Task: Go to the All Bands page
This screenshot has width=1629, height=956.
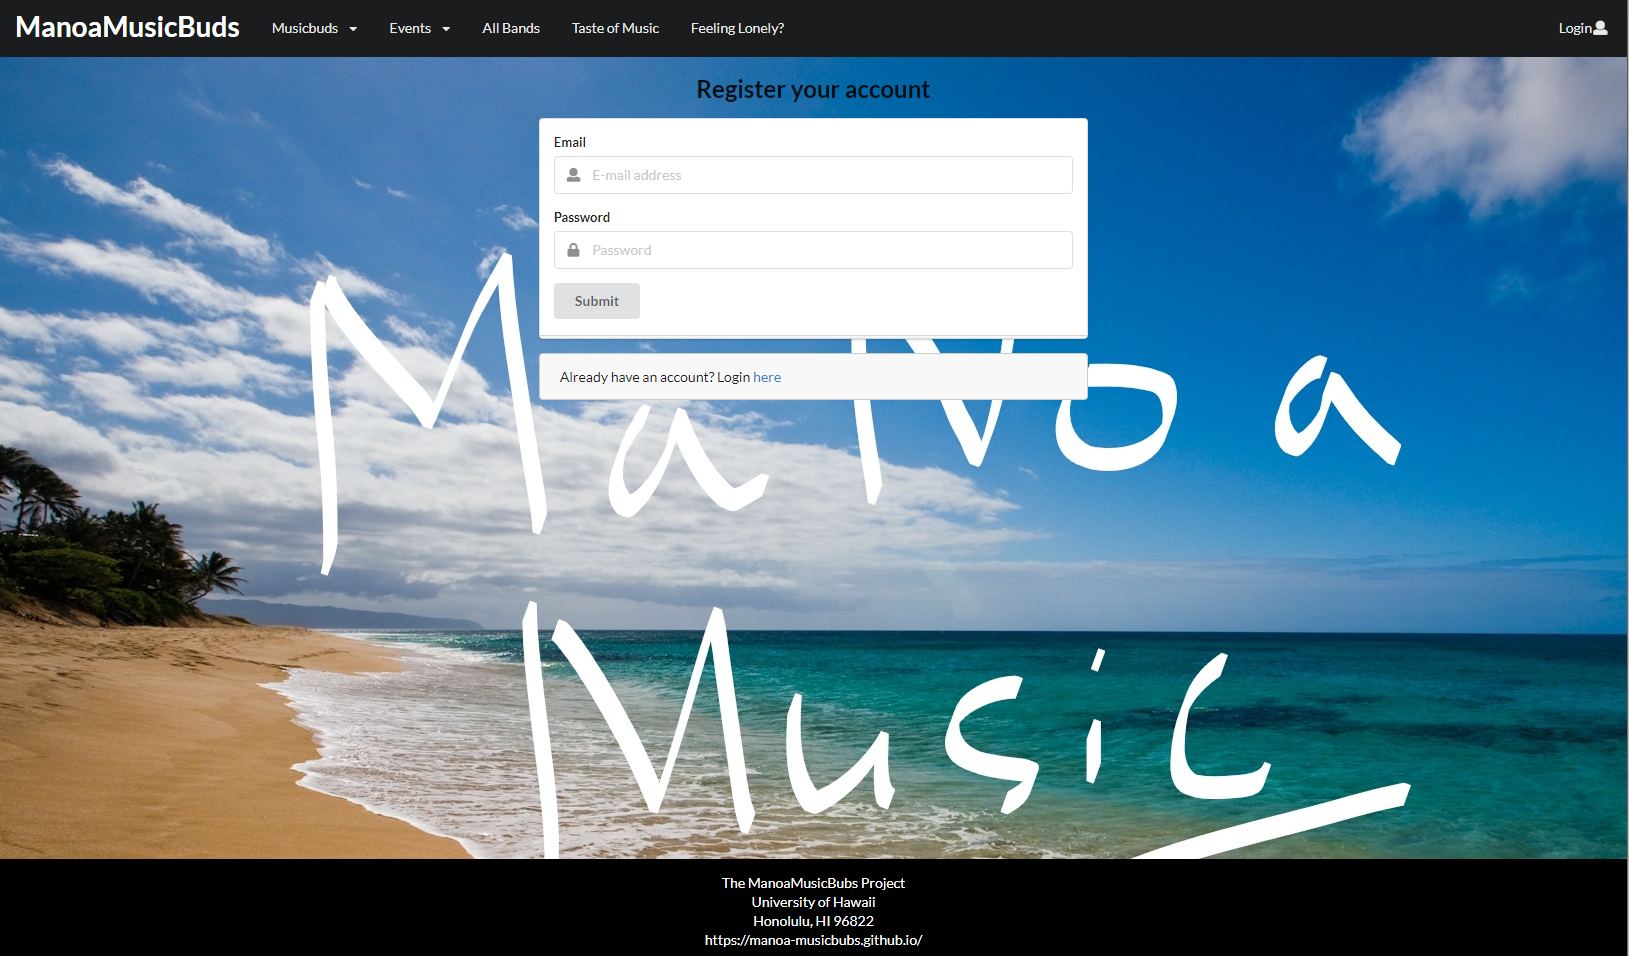Action: point(511,28)
